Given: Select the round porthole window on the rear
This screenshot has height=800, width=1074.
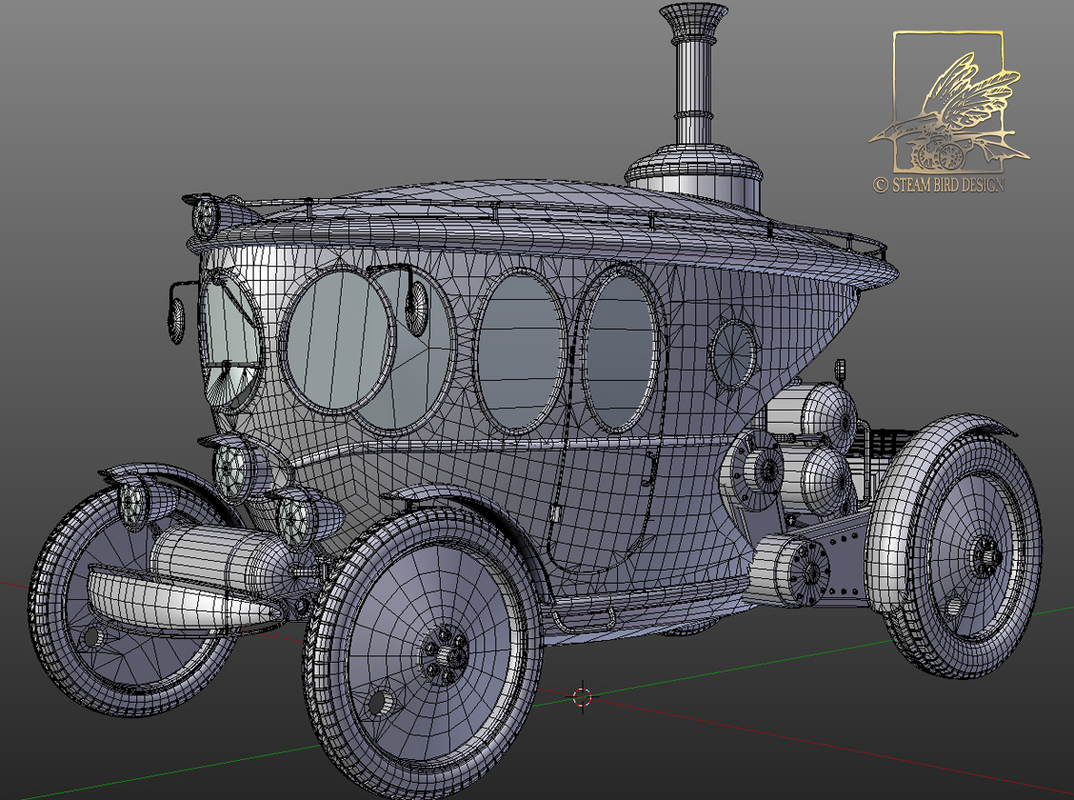Looking at the screenshot, I should (x=731, y=351).
